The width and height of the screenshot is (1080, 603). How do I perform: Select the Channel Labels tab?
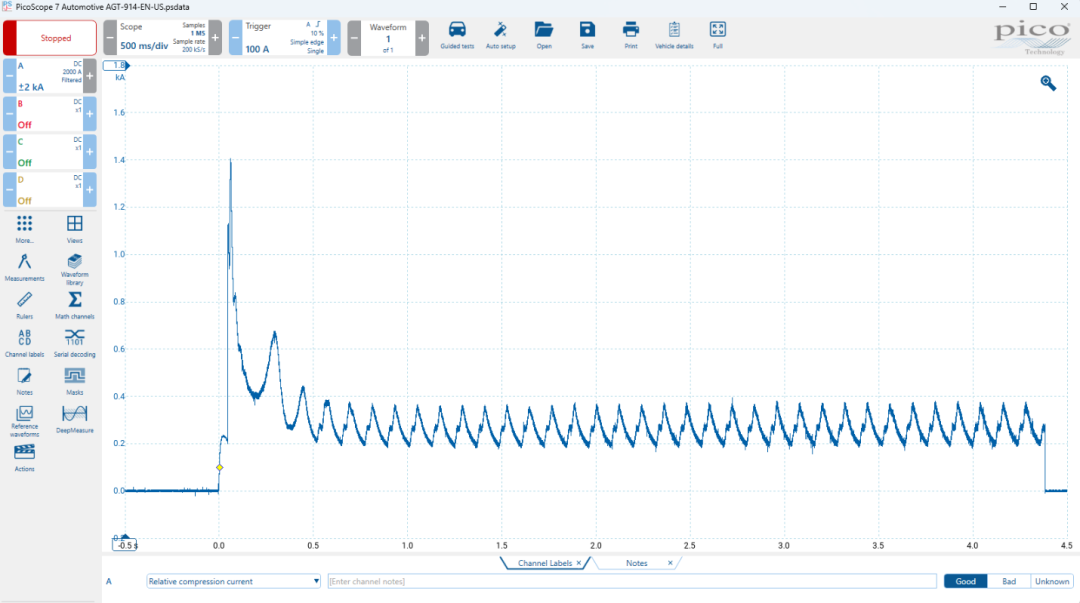[x=545, y=563]
